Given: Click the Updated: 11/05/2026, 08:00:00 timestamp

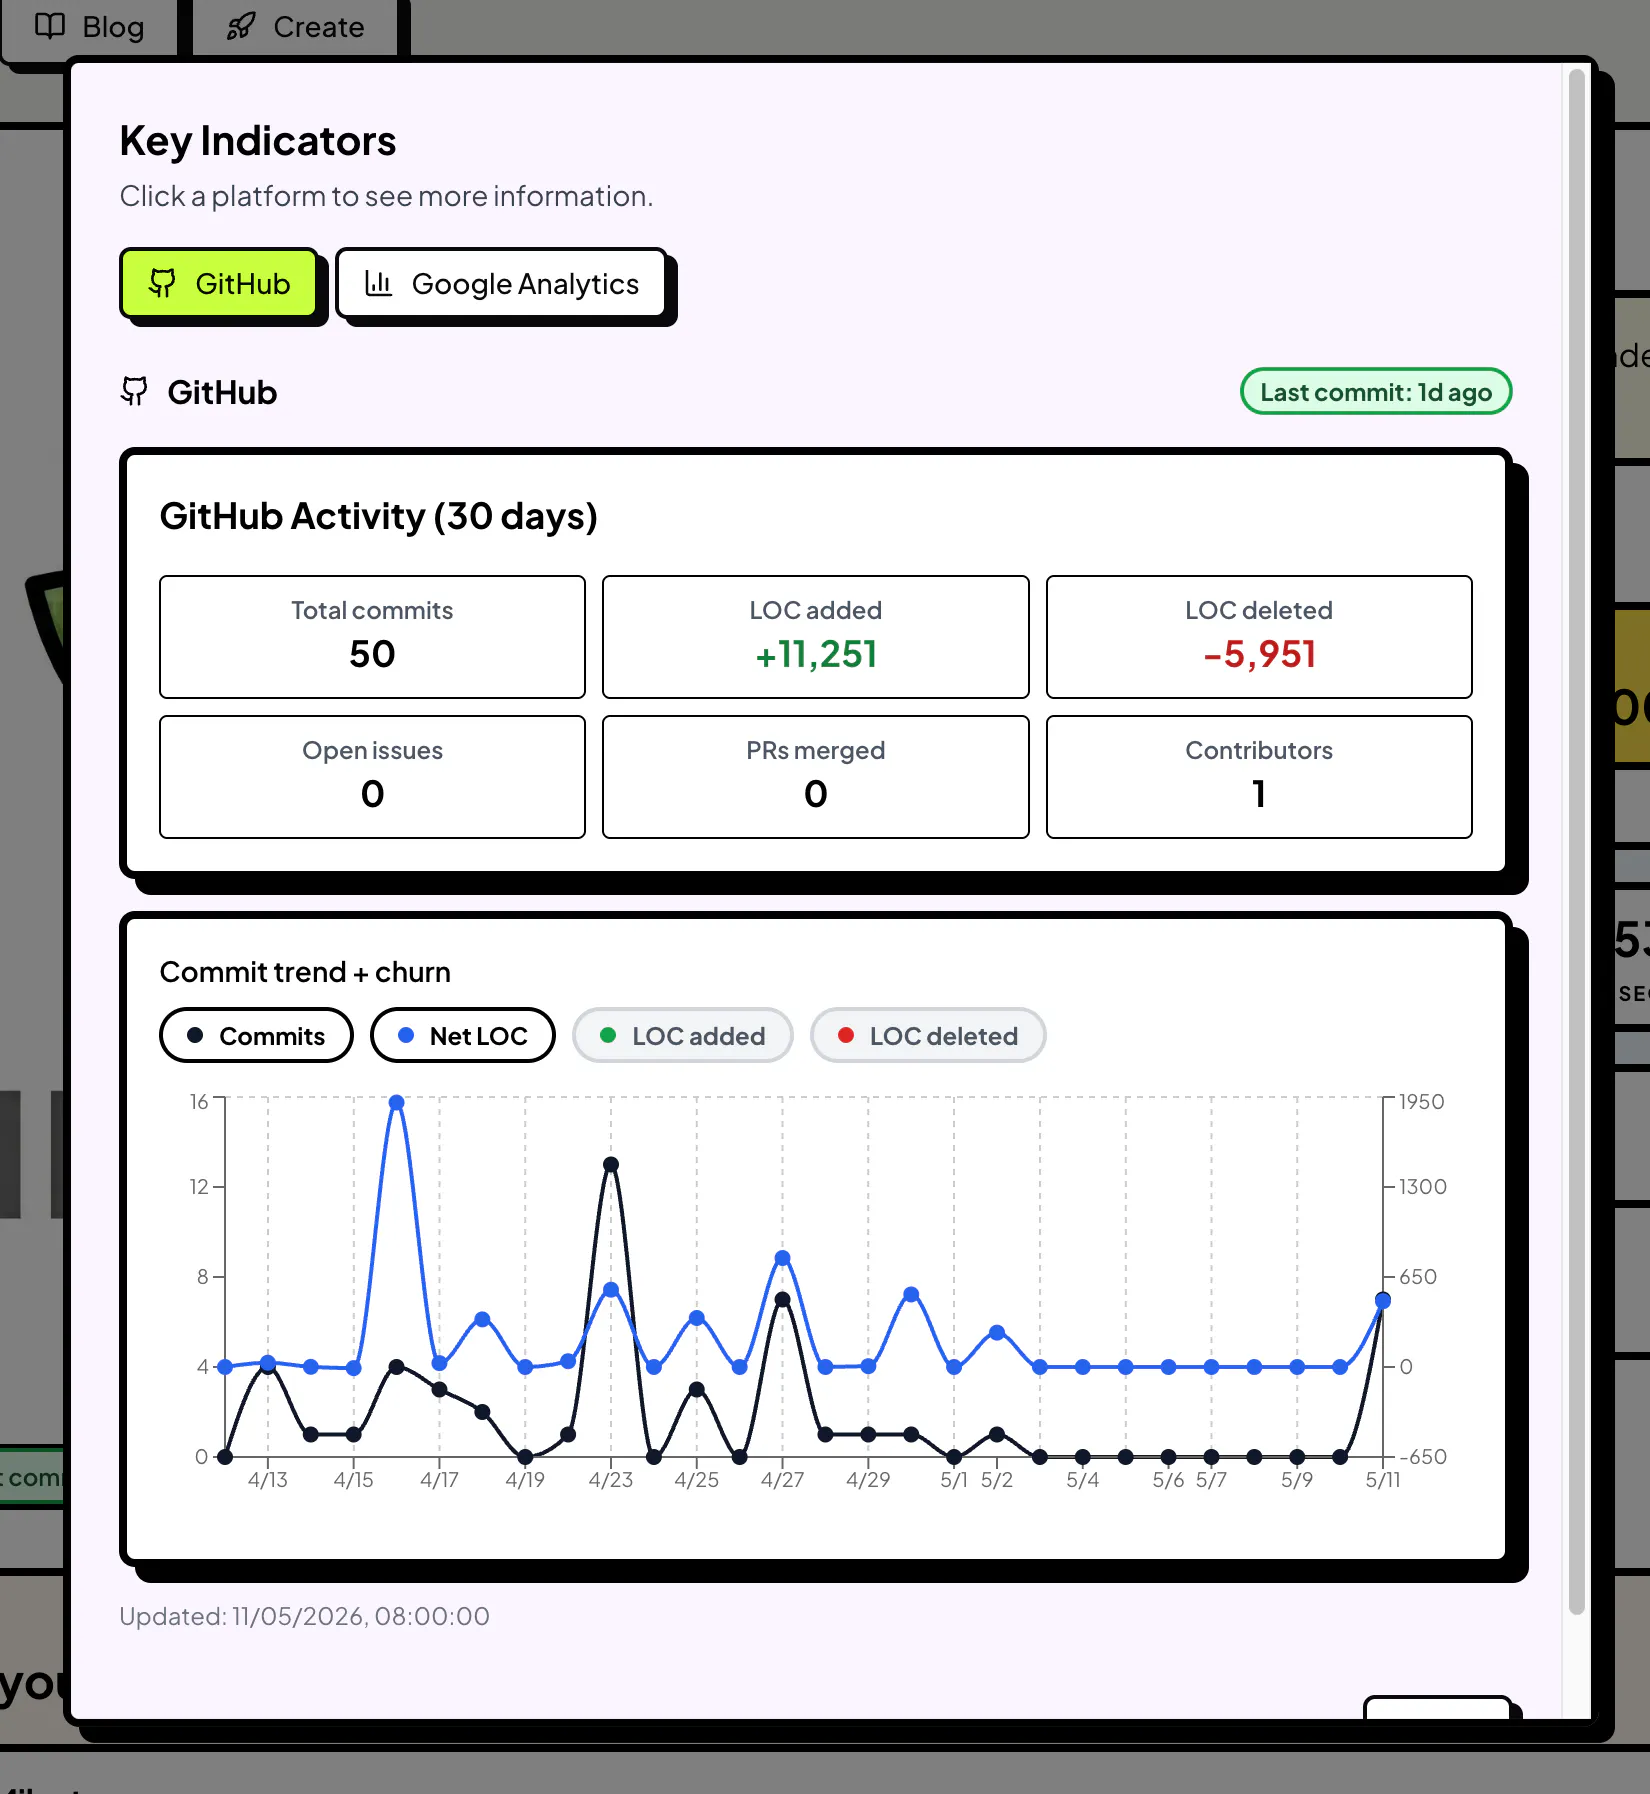Looking at the screenshot, I should (x=305, y=1617).
